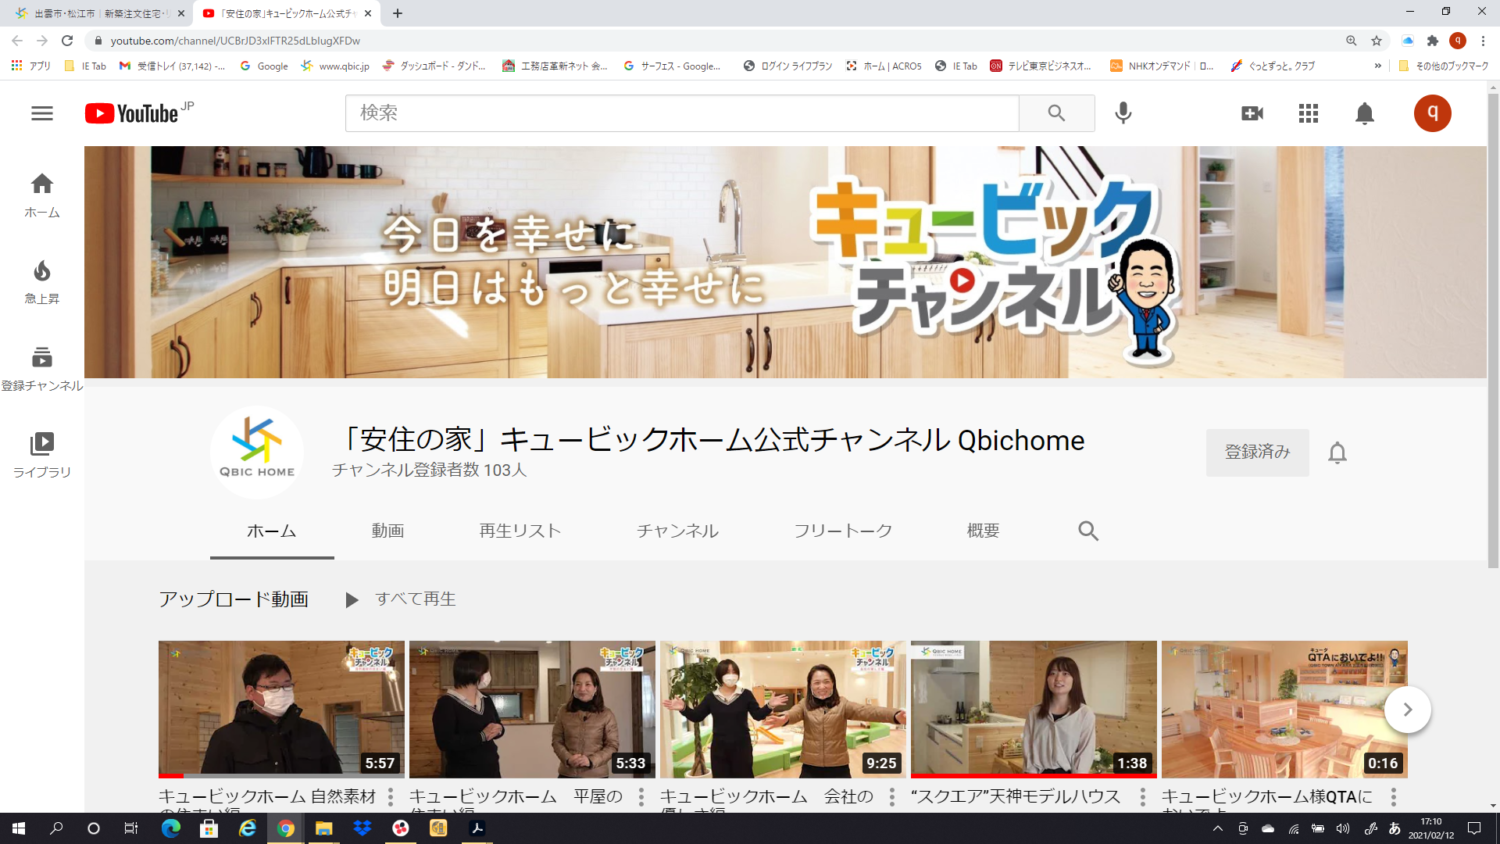Open the Chrome three-dot menu
The width and height of the screenshot is (1500, 844).
(1483, 40)
